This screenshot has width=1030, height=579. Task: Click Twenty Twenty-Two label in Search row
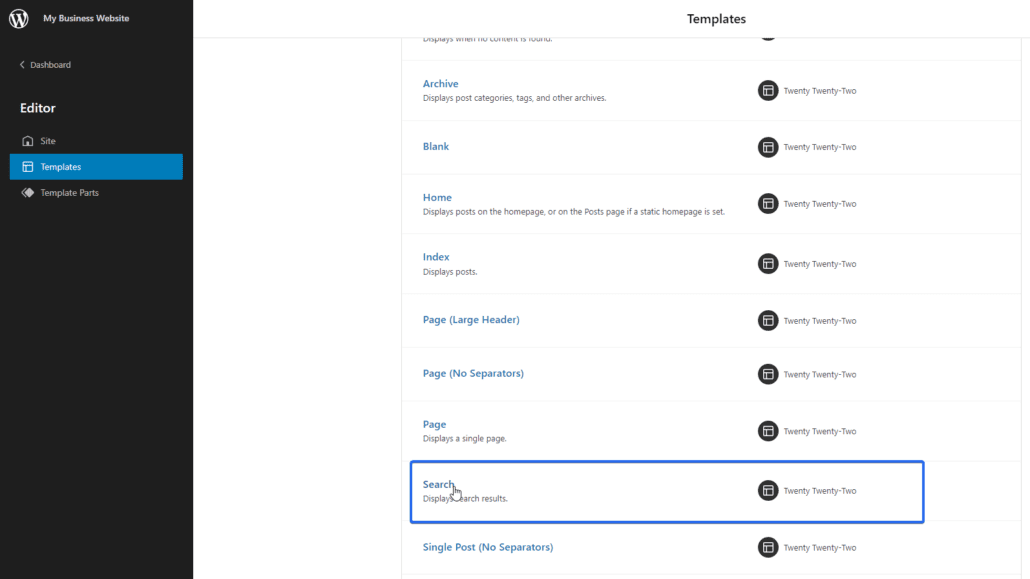(820, 491)
